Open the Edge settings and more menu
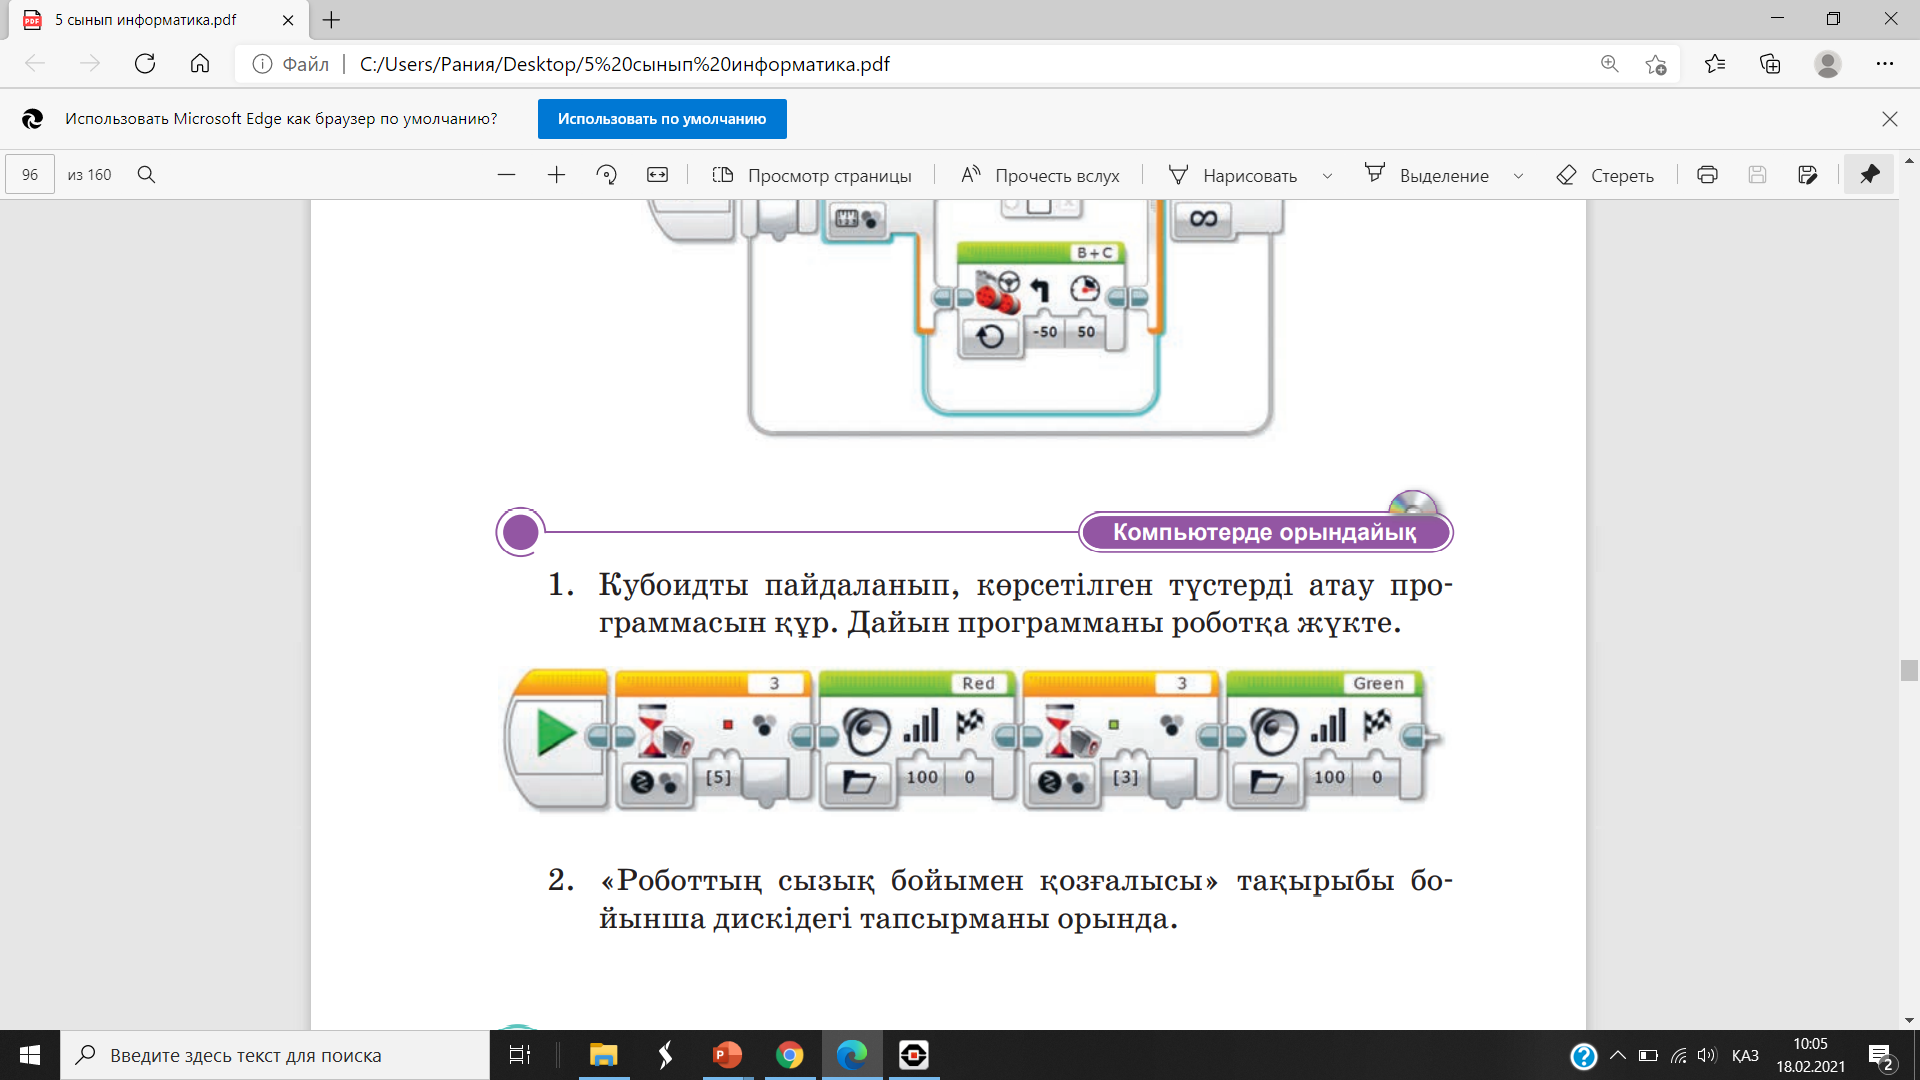 (x=1884, y=64)
